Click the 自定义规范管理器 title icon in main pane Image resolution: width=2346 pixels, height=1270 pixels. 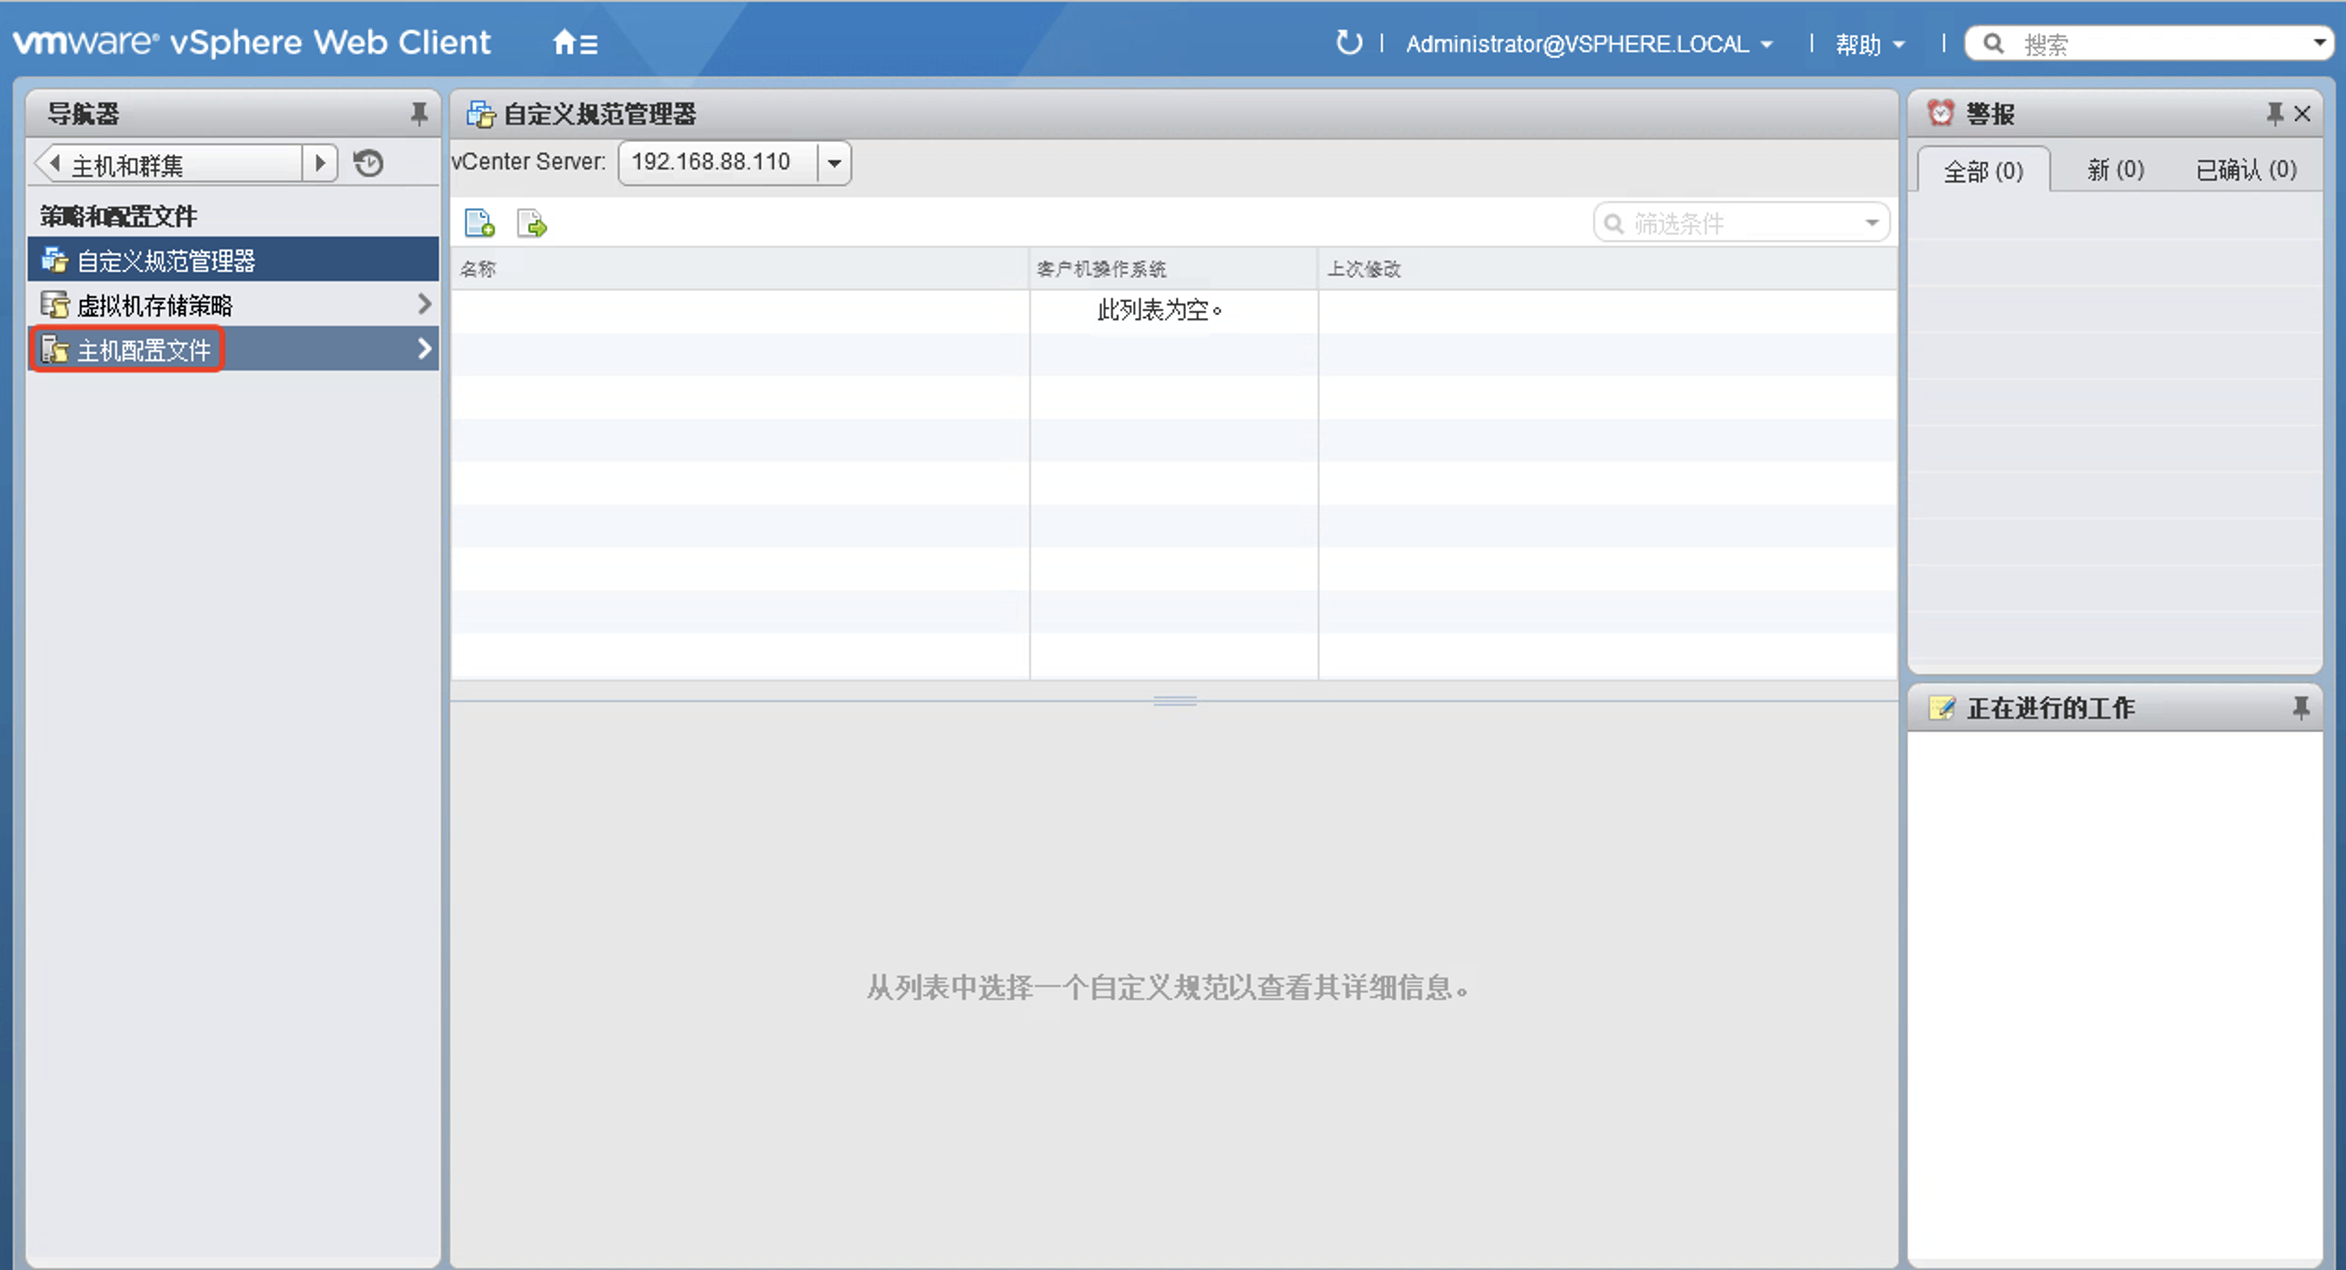[x=481, y=114]
